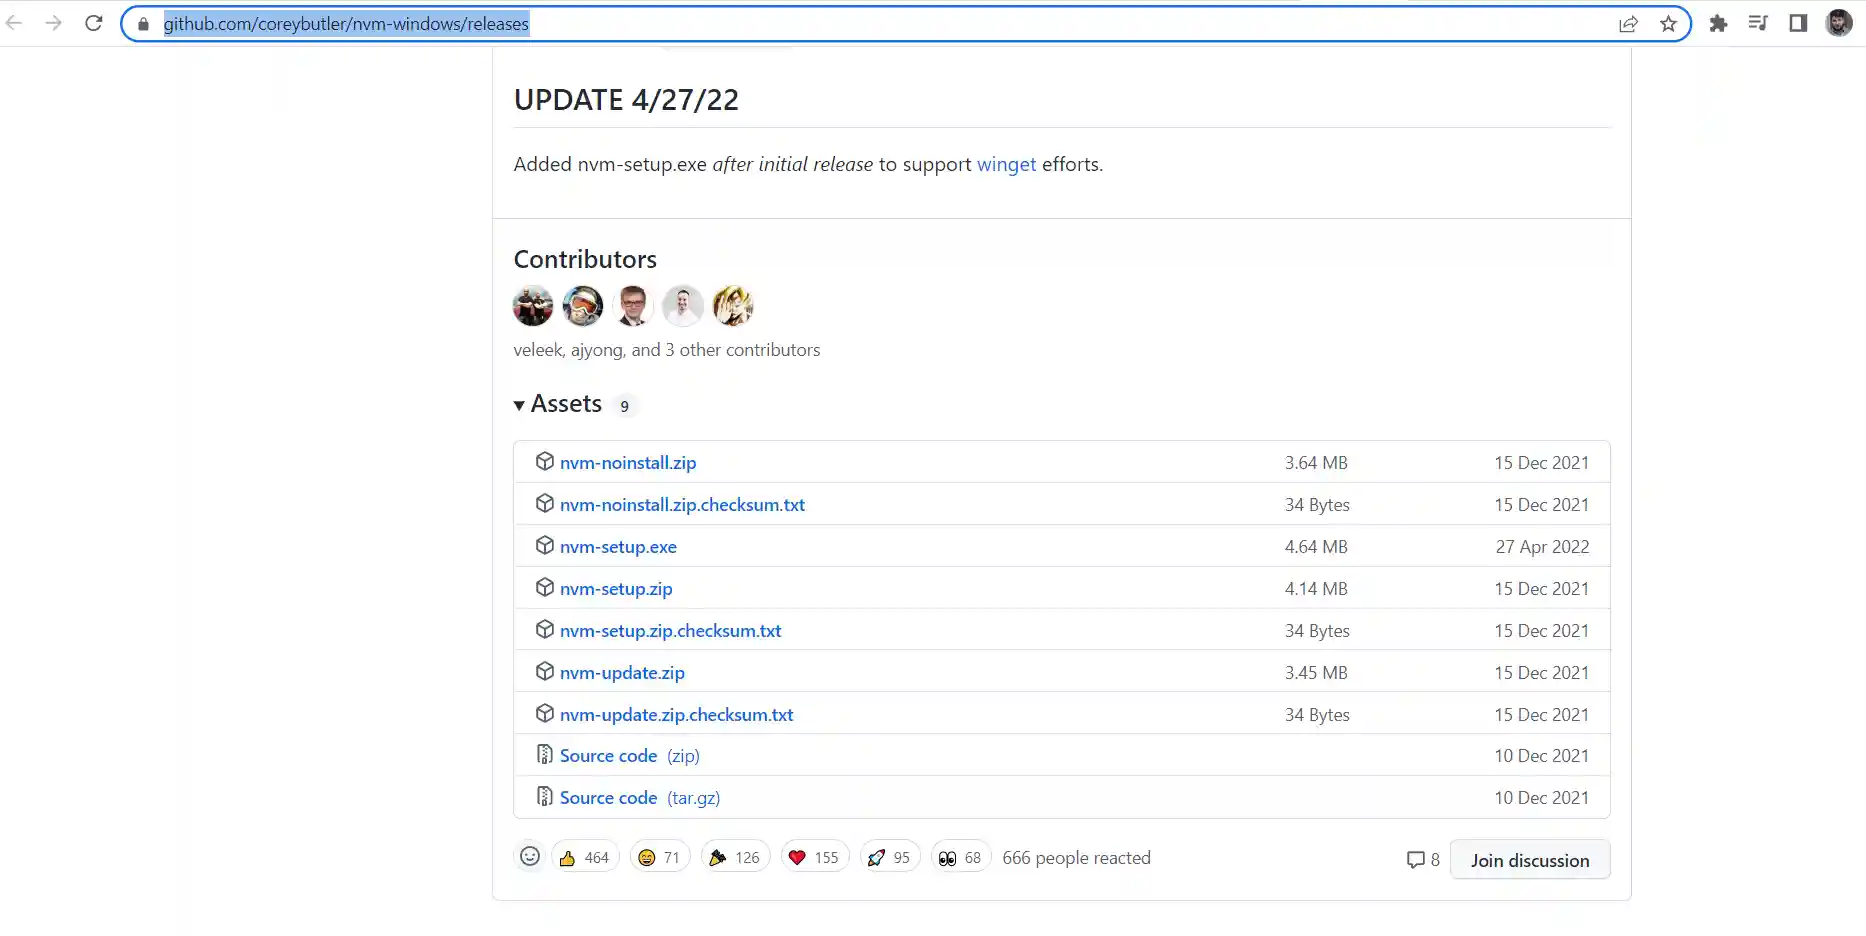Click the 4.14 MB file size
Screen dimensions: 1866x936
tap(1316, 589)
